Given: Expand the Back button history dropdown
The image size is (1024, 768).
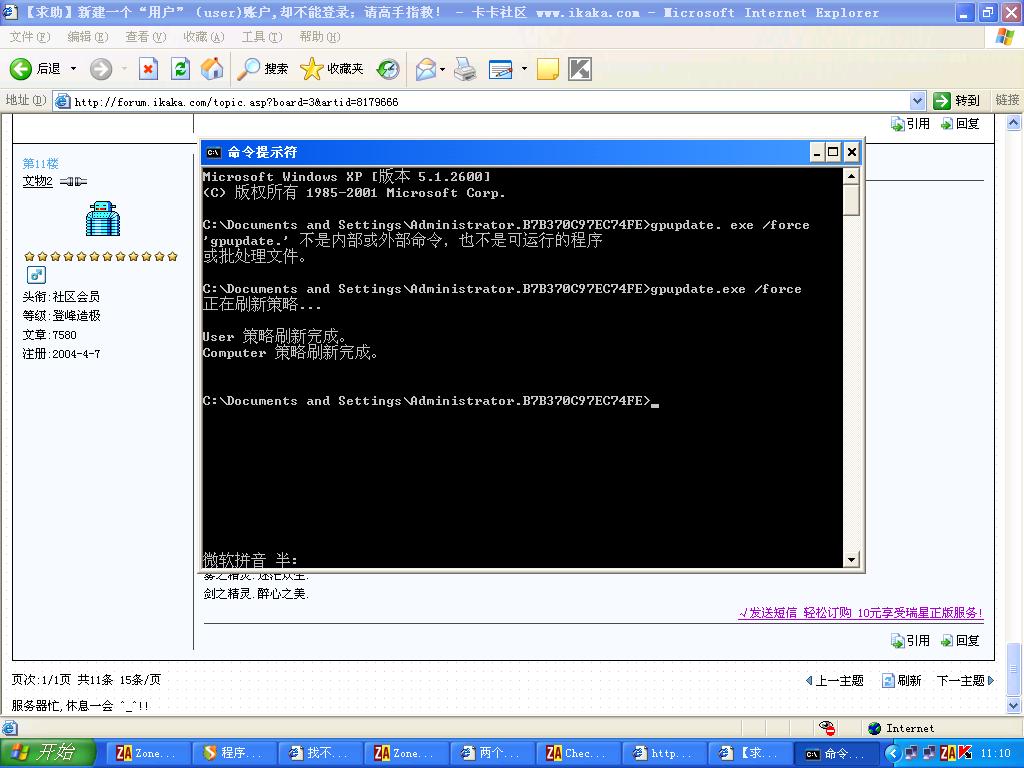Looking at the screenshot, I should click(x=73, y=69).
